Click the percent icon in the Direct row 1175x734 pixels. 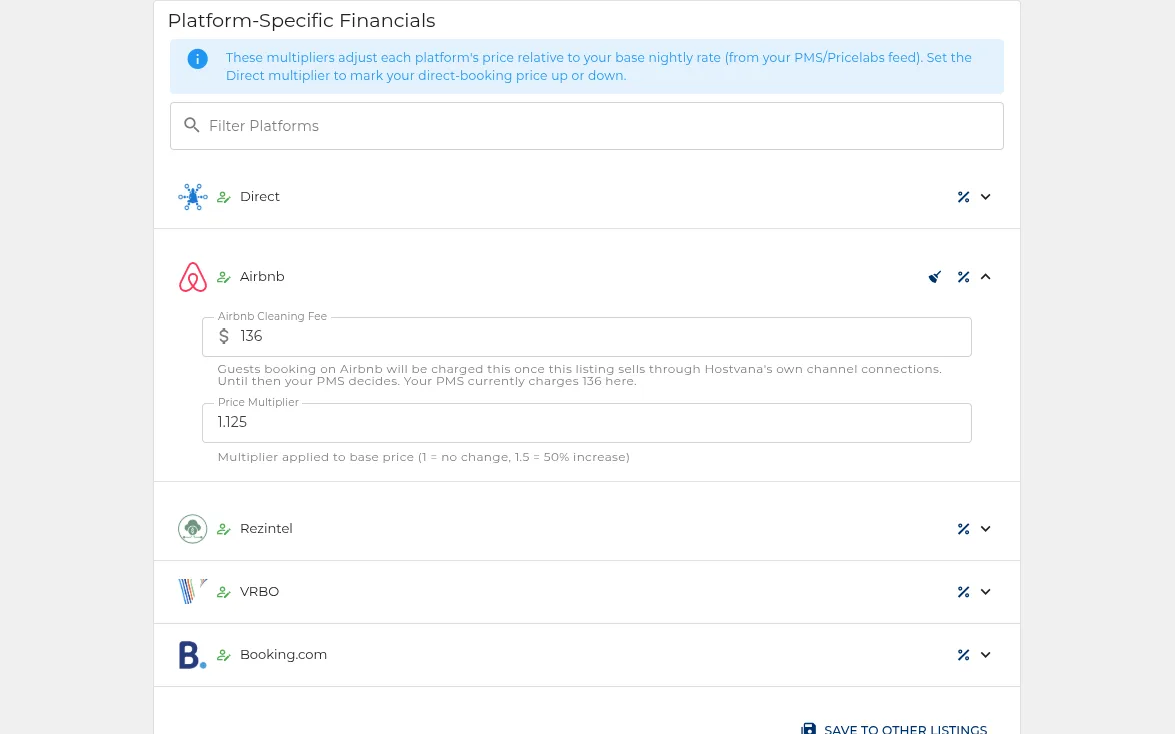[964, 197]
